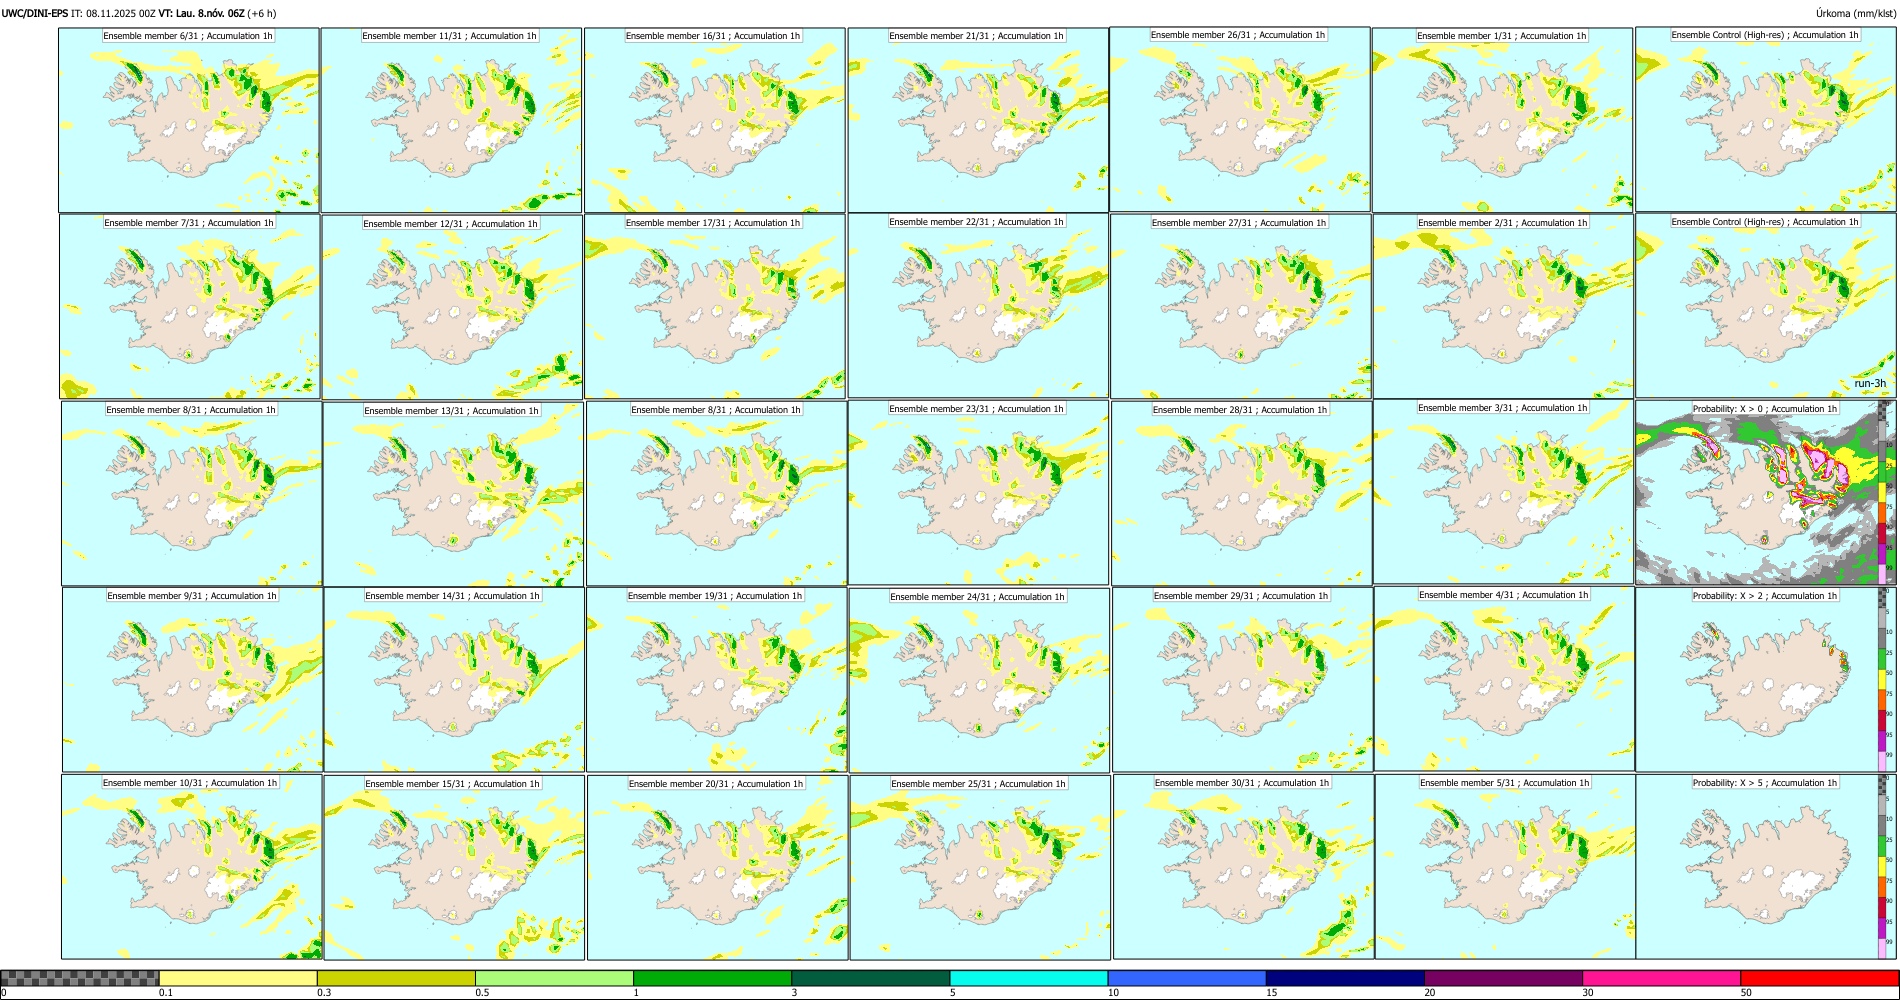Open the Ensemble member 17/31 panel
The height and width of the screenshot is (1000, 1900).
point(715,307)
